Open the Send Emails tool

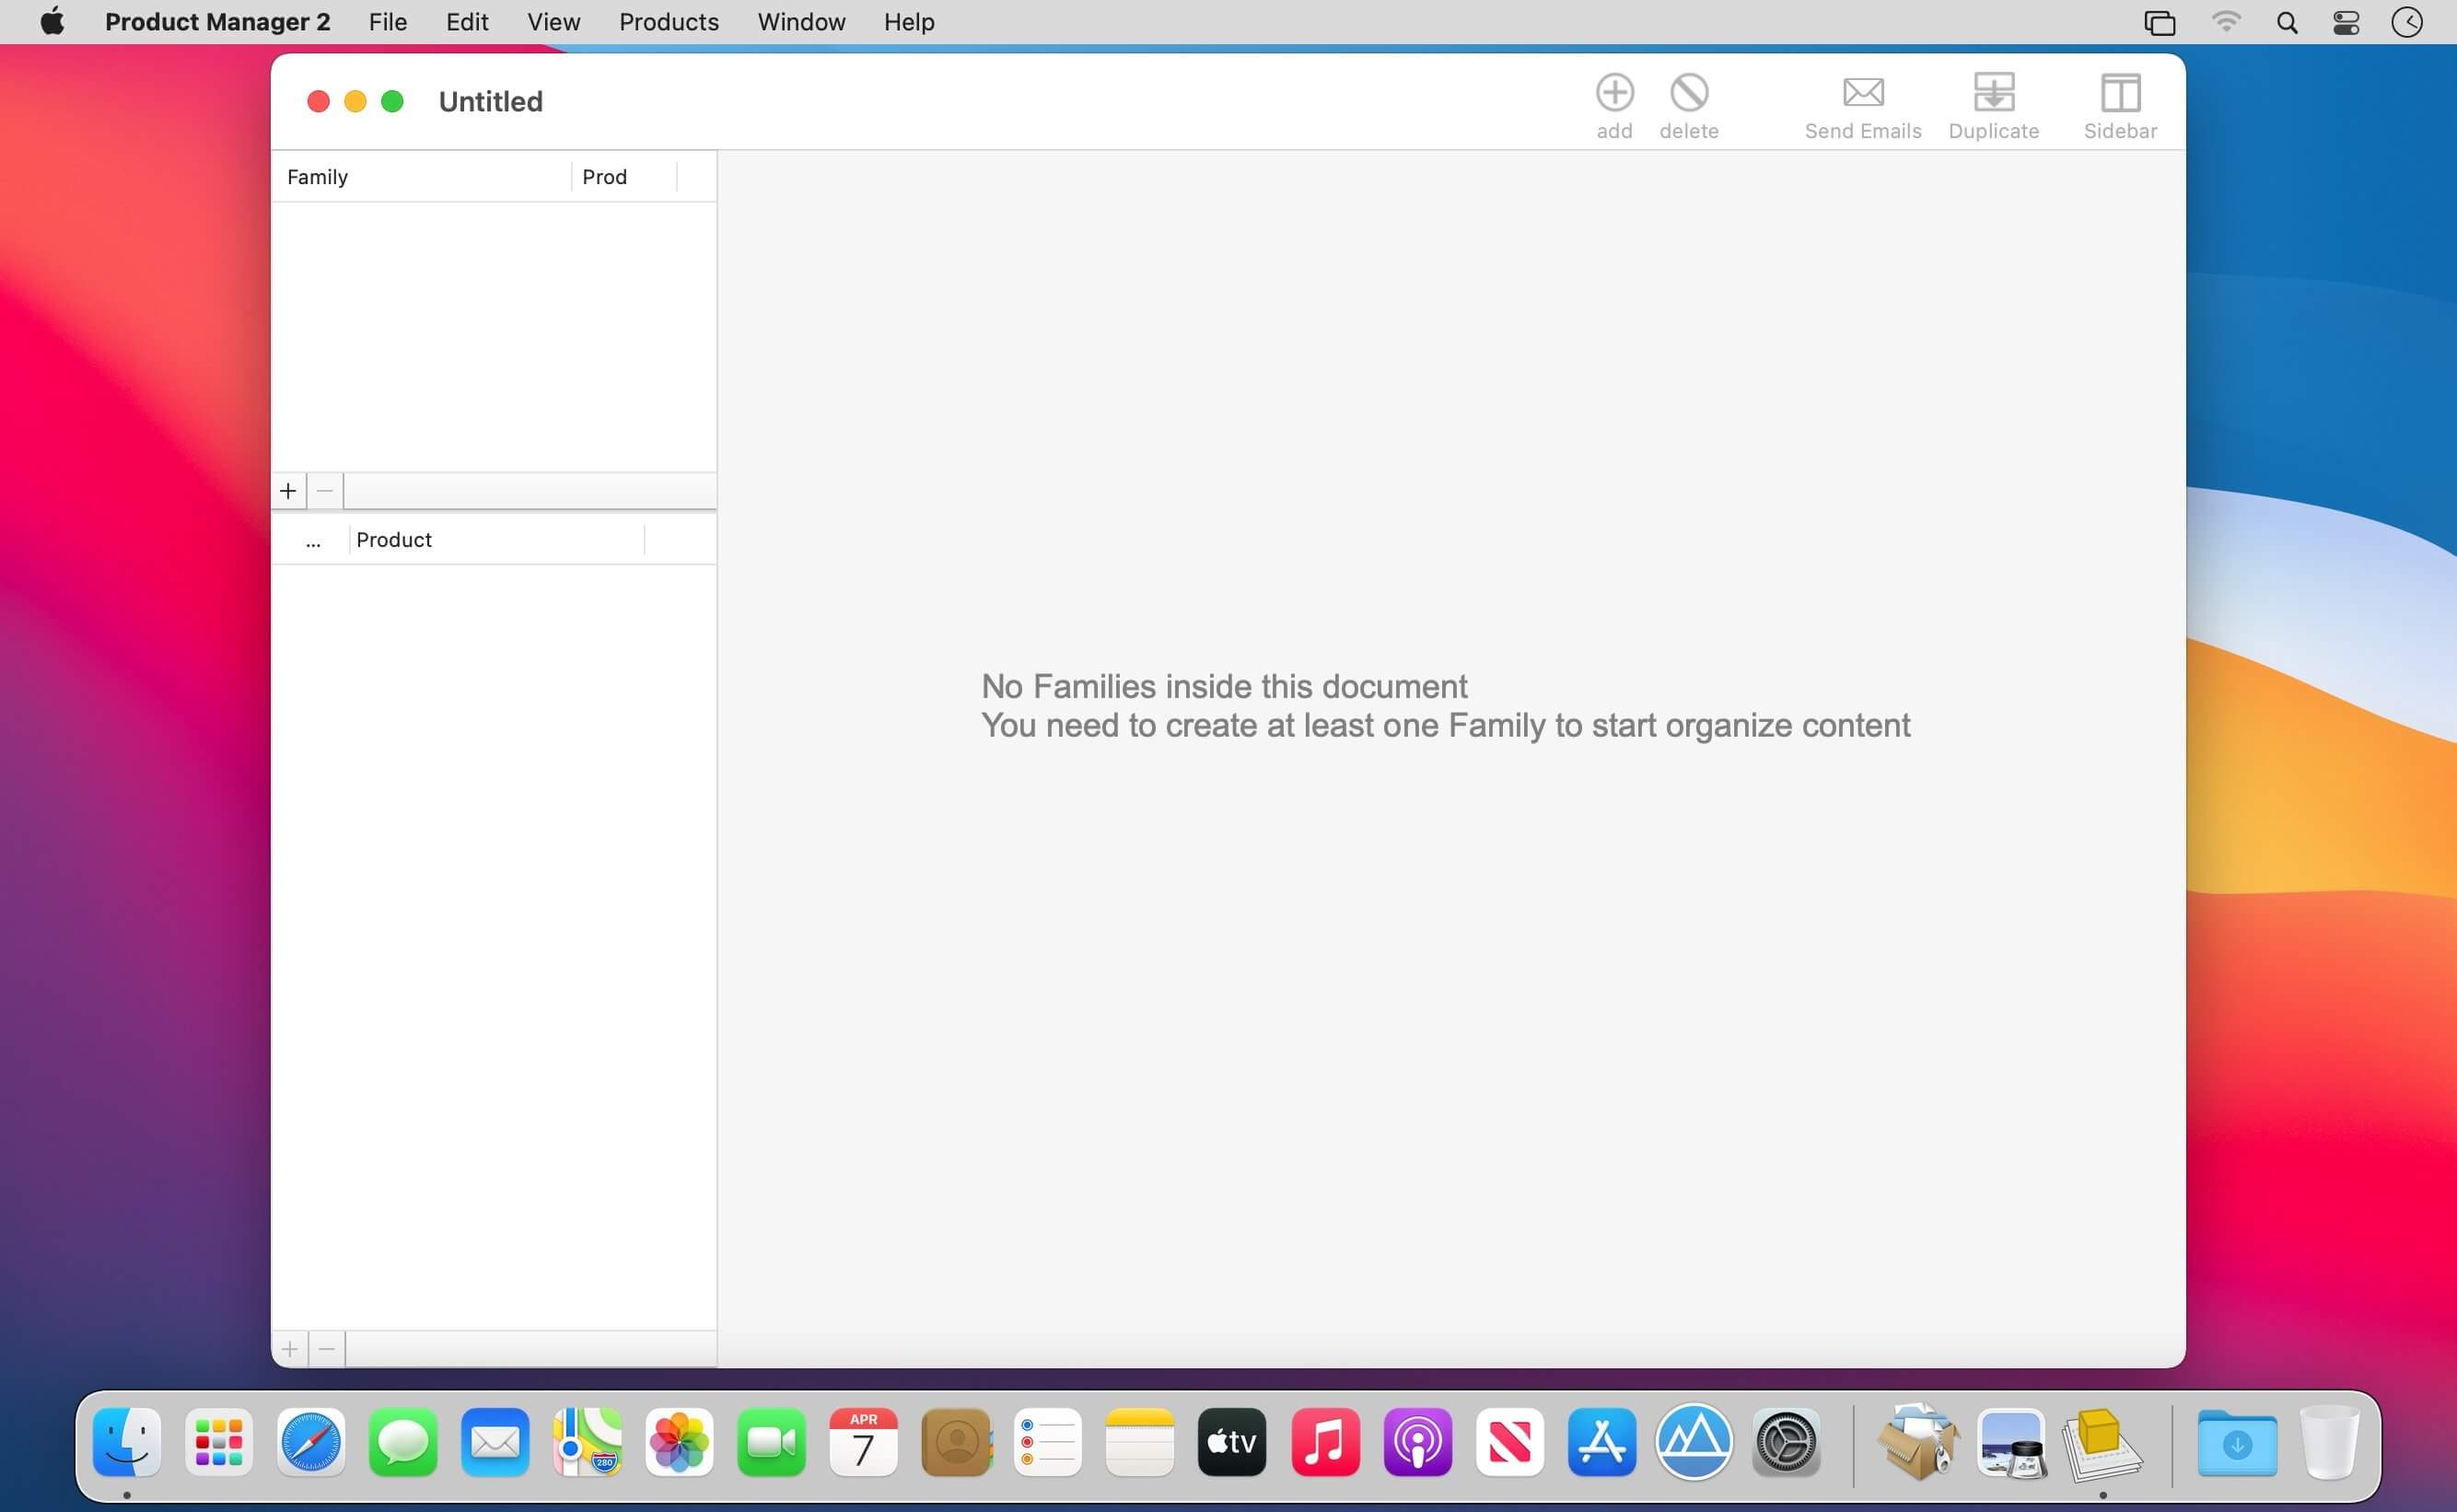[1862, 93]
